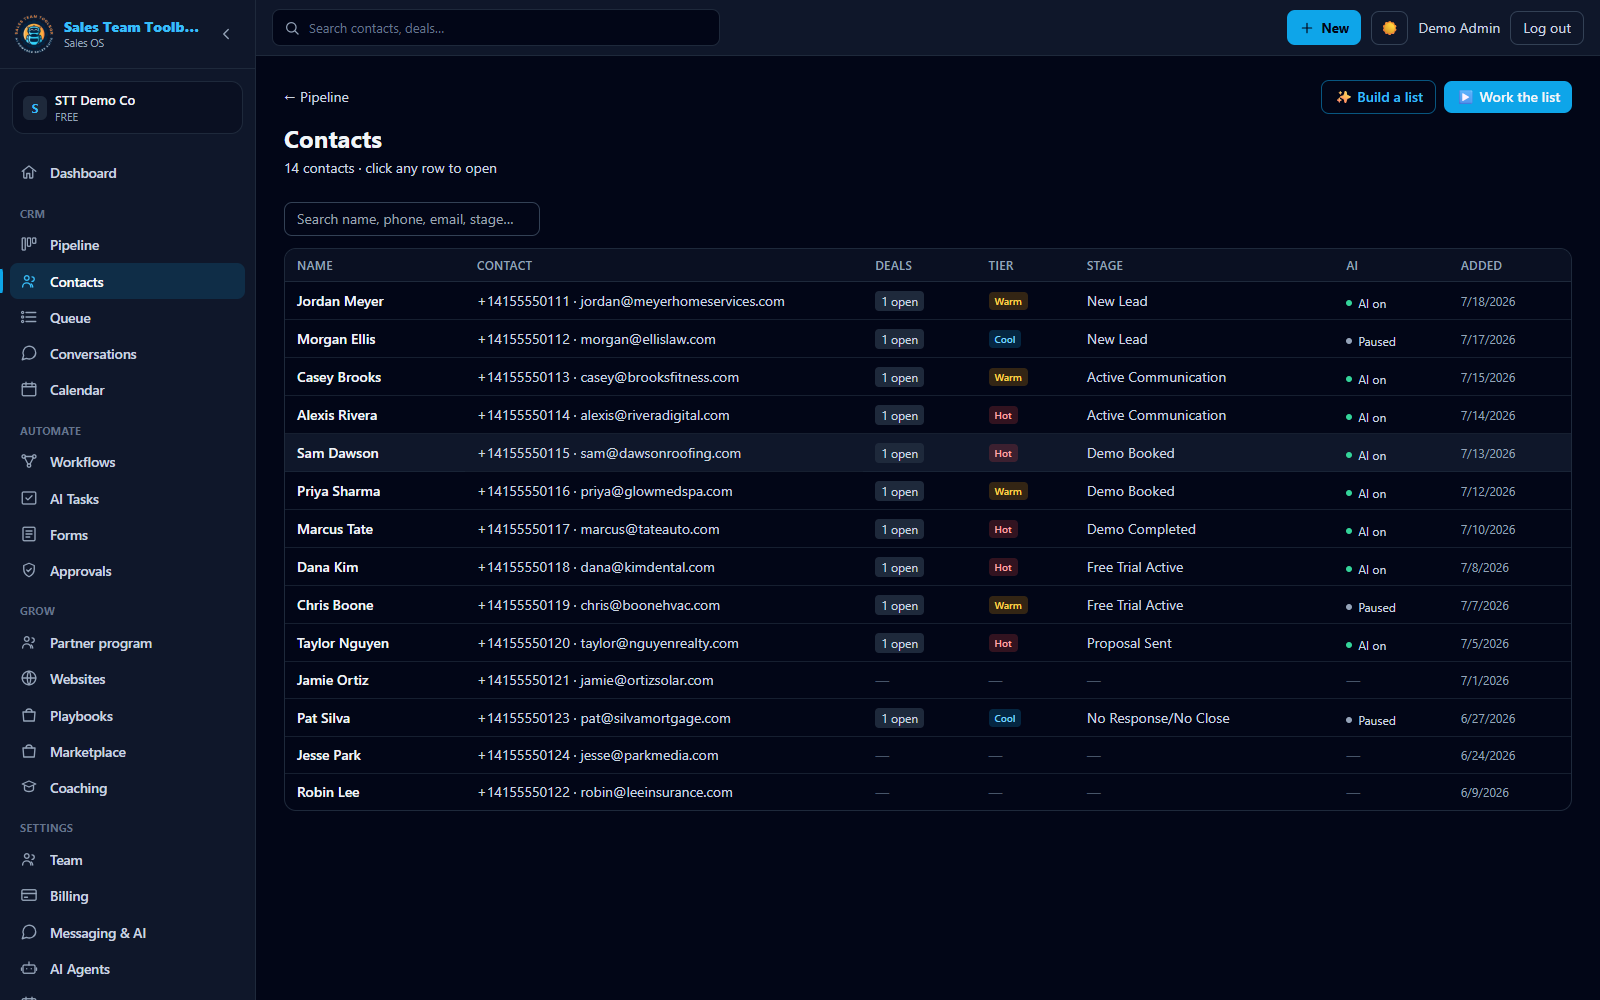Screen dimensions: 1600x1000
Task: Open the Morgan Ellis contact row
Action: point(928,339)
